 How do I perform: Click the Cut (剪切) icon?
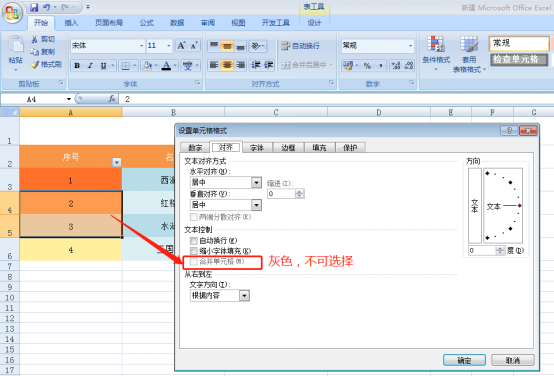coord(35,39)
